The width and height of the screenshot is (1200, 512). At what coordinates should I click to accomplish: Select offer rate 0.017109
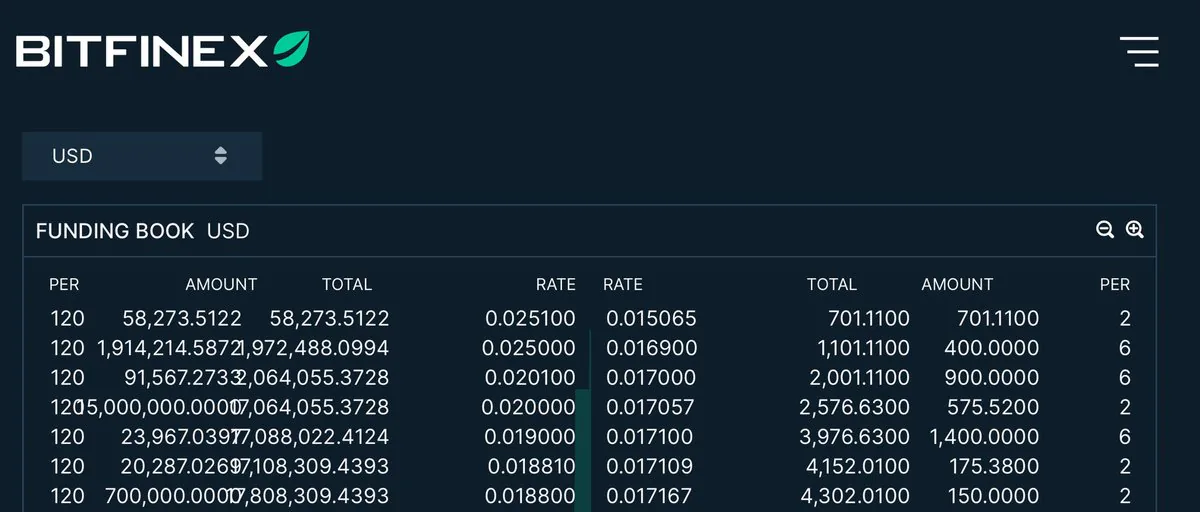[x=650, y=467]
